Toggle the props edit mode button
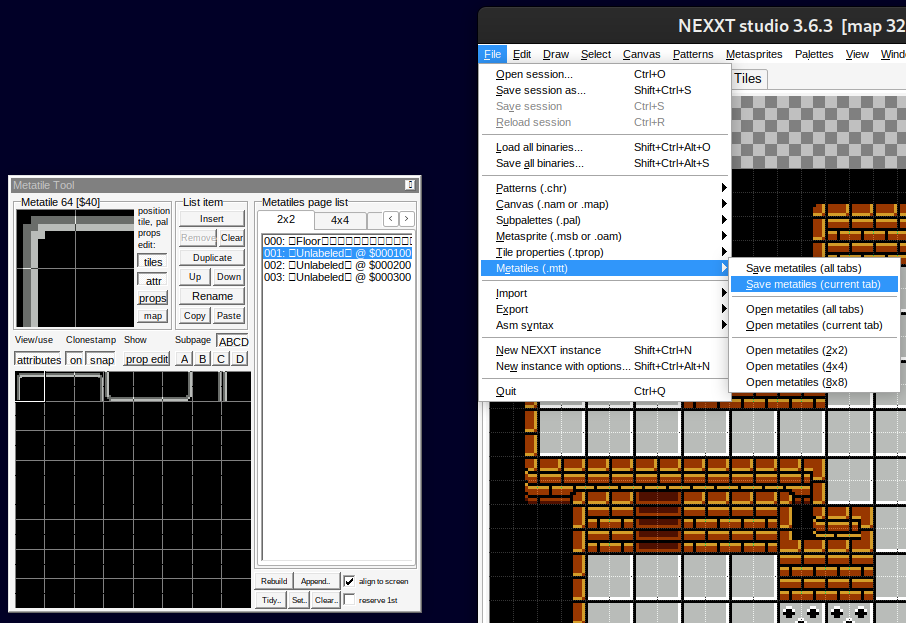This screenshot has width=906, height=623. pyautogui.click(x=153, y=298)
